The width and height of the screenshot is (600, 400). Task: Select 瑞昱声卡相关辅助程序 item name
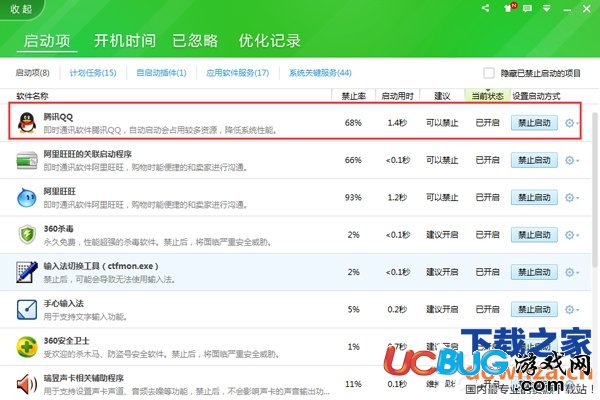click(x=83, y=378)
